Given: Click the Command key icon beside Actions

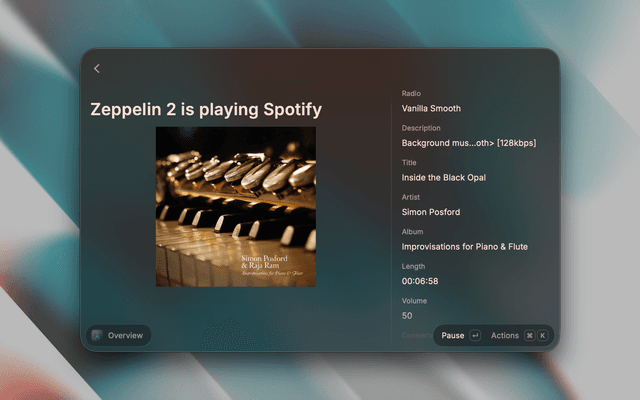Looking at the screenshot, I should (x=529, y=336).
